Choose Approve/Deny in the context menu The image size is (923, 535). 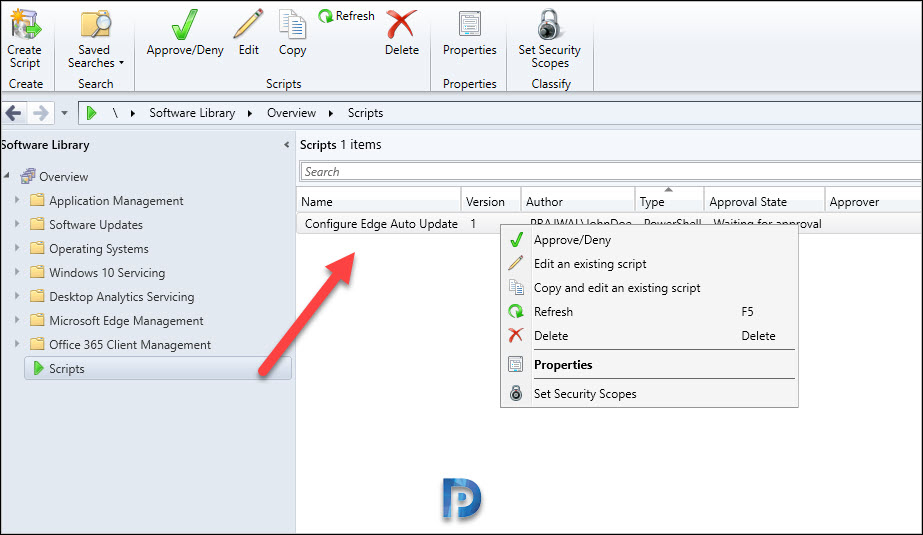pyautogui.click(x=649, y=240)
